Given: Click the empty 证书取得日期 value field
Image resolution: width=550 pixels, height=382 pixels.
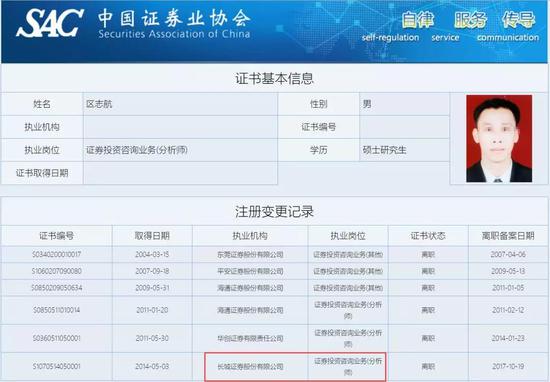Looking at the screenshot, I should tap(180, 173).
